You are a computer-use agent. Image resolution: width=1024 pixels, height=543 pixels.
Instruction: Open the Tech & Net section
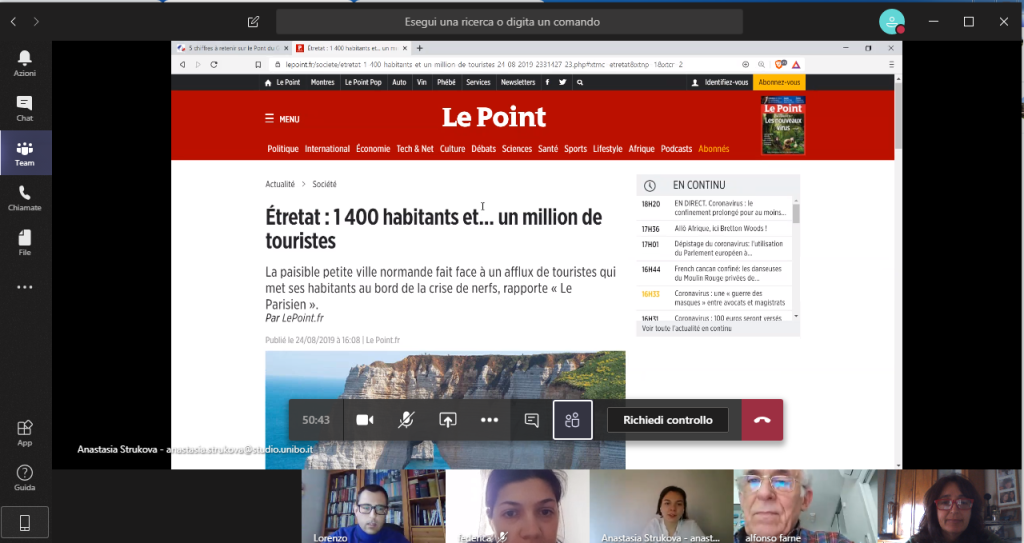click(x=415, y=149)
